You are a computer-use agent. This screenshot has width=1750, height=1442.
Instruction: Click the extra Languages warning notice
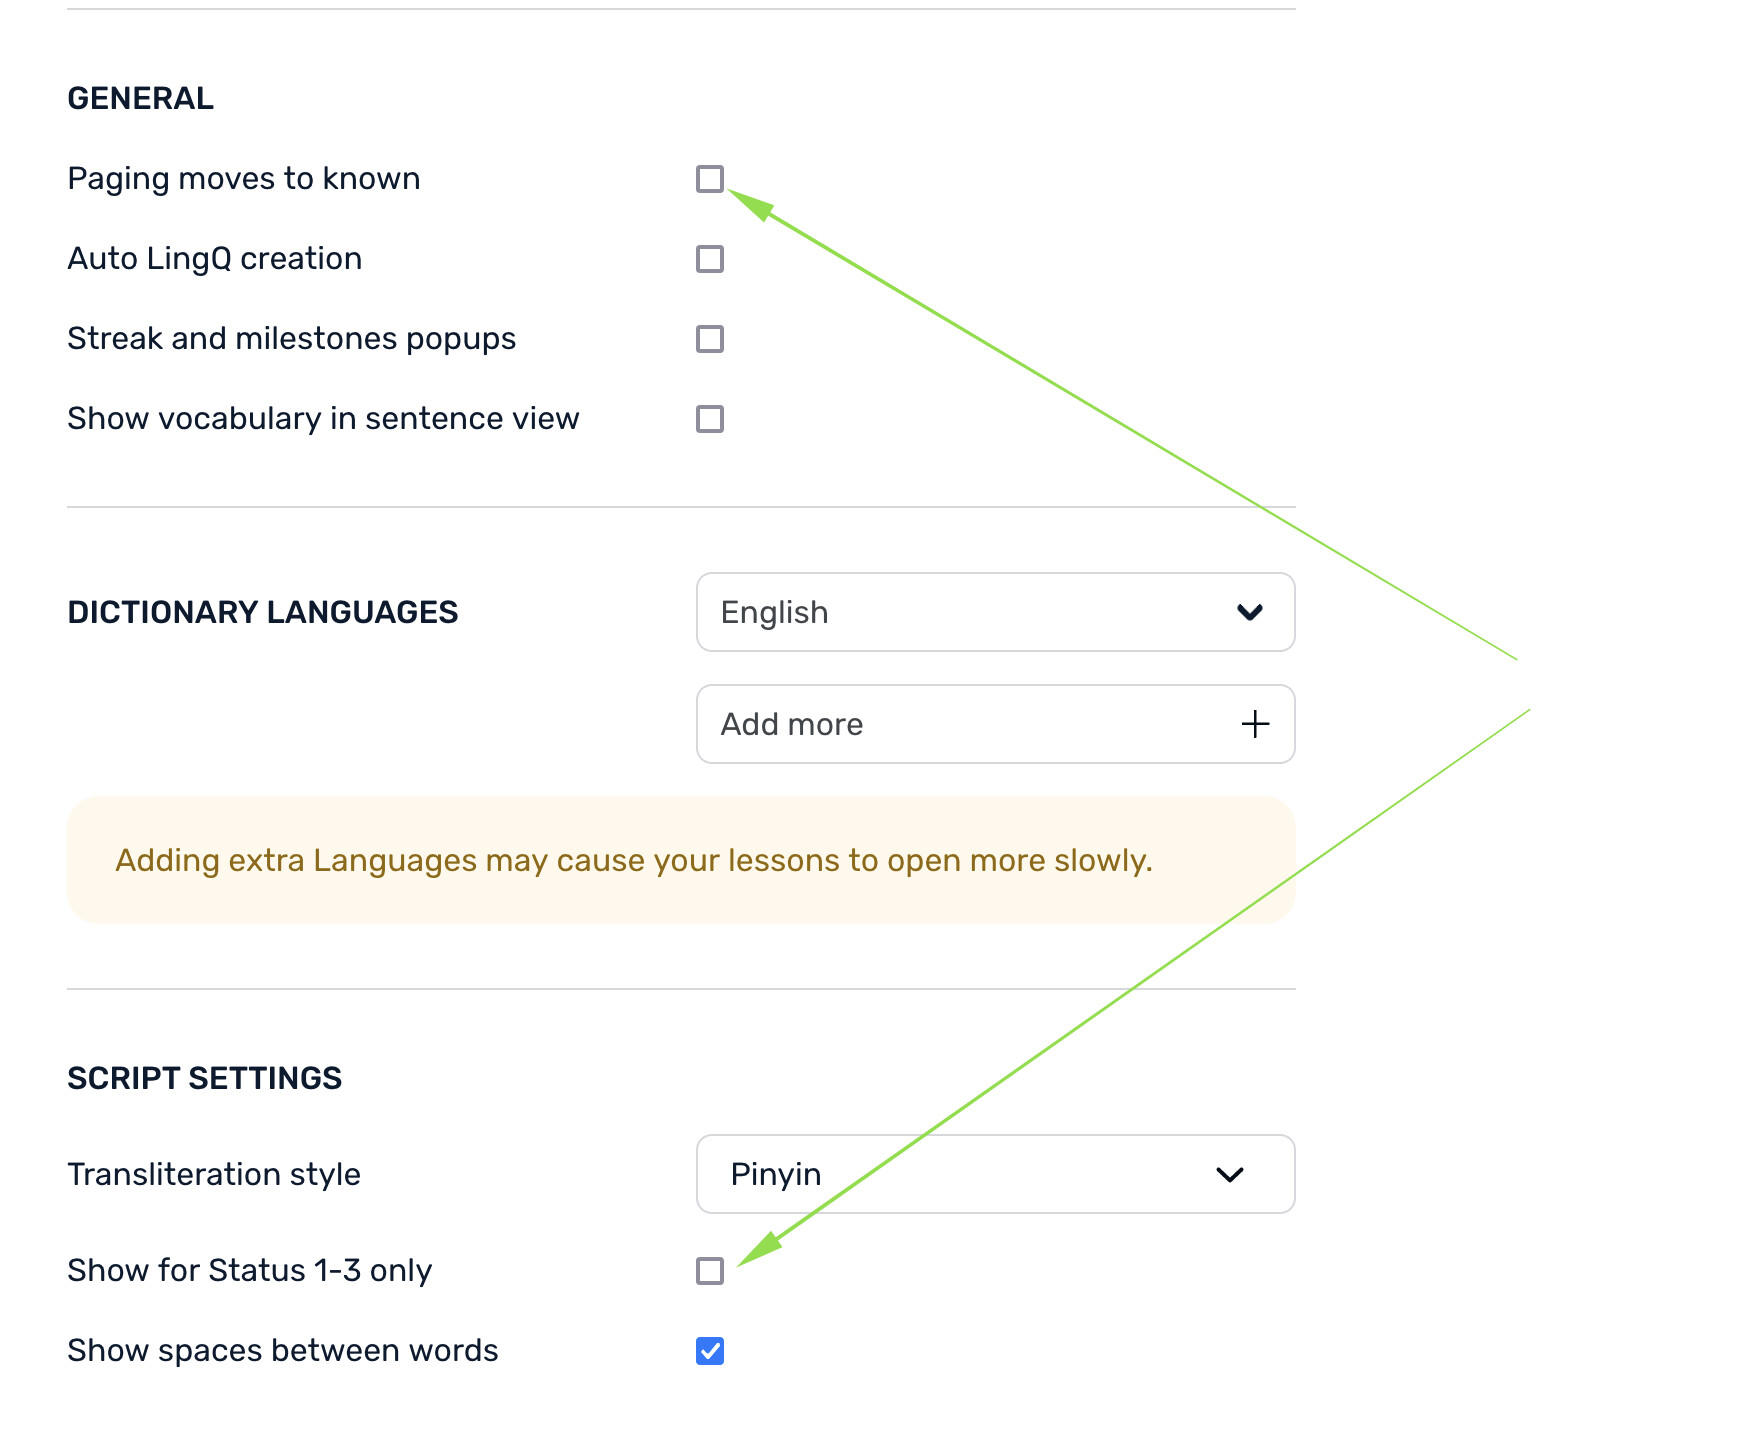[x=681, y=860]
